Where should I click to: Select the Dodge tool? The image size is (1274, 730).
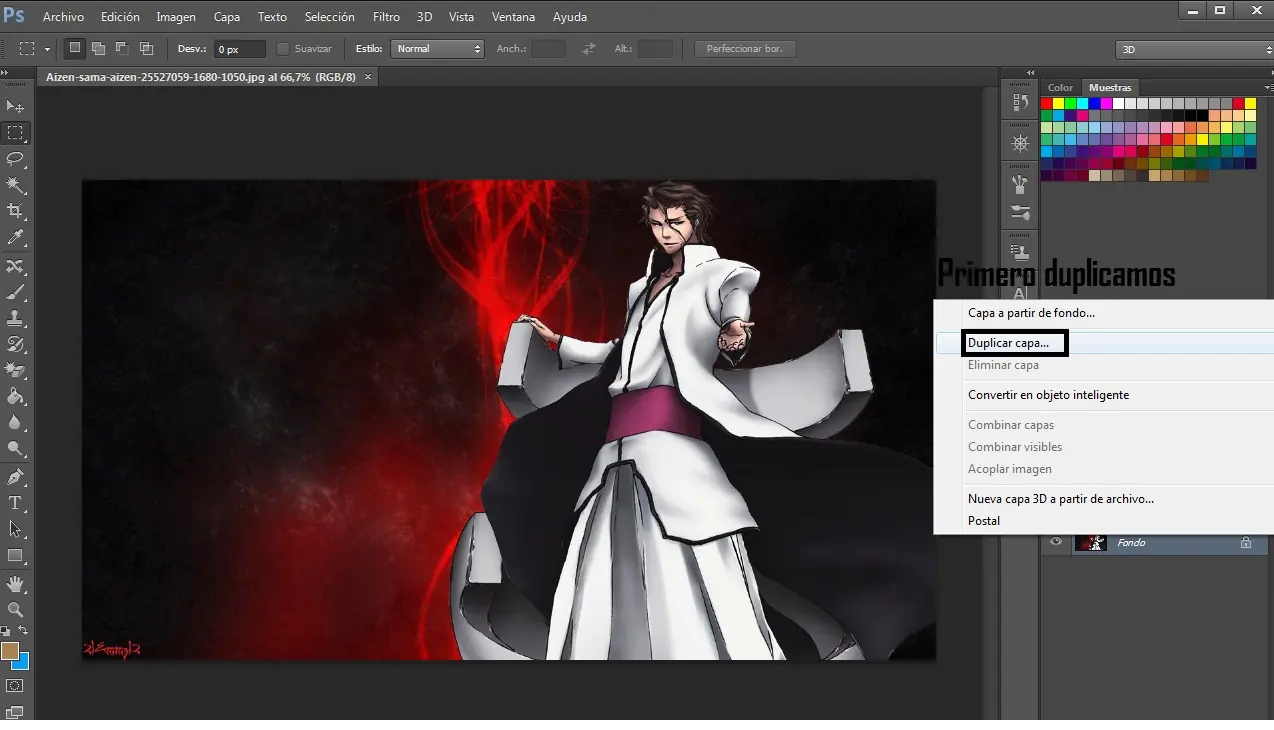pyautogui.click(x=15, y=449)
